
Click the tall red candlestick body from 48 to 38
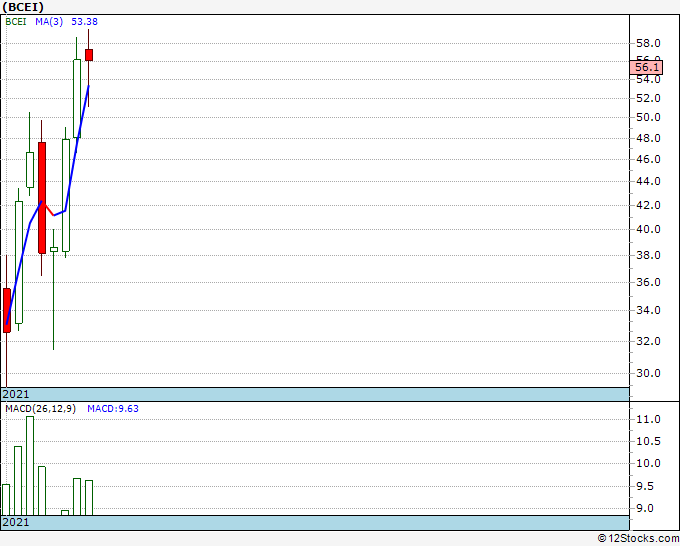click(x=42, y=198)
